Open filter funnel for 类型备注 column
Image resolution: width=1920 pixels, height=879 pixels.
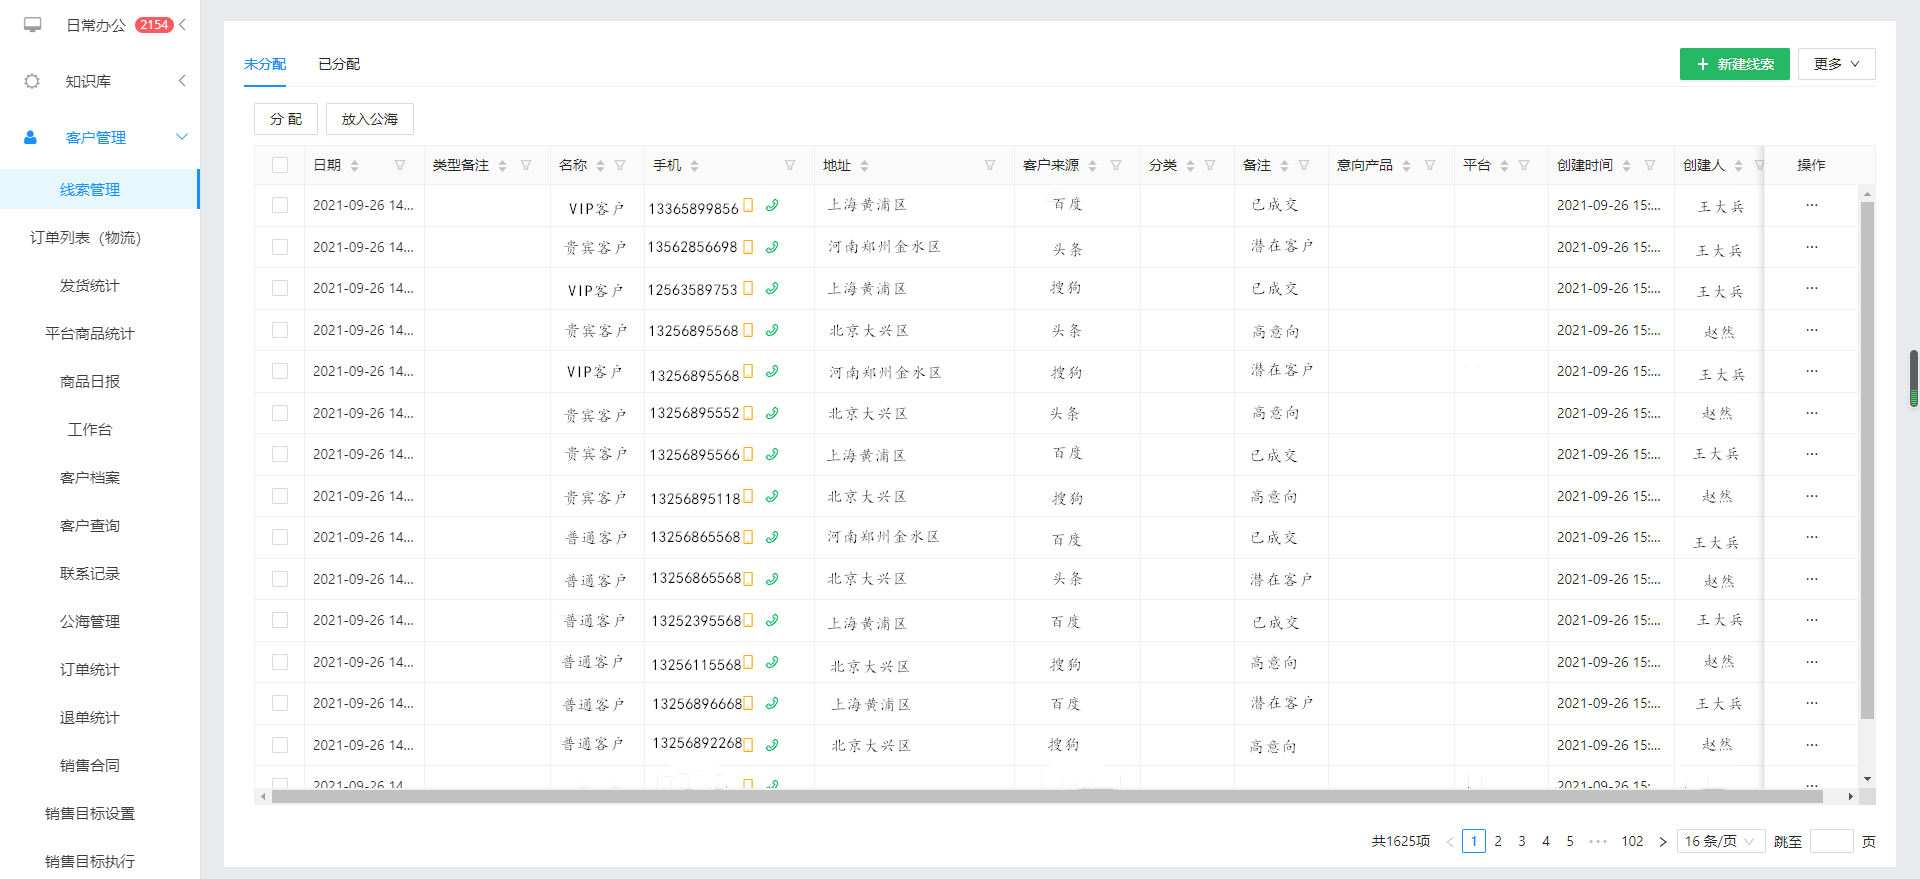(x=526, y=165)
